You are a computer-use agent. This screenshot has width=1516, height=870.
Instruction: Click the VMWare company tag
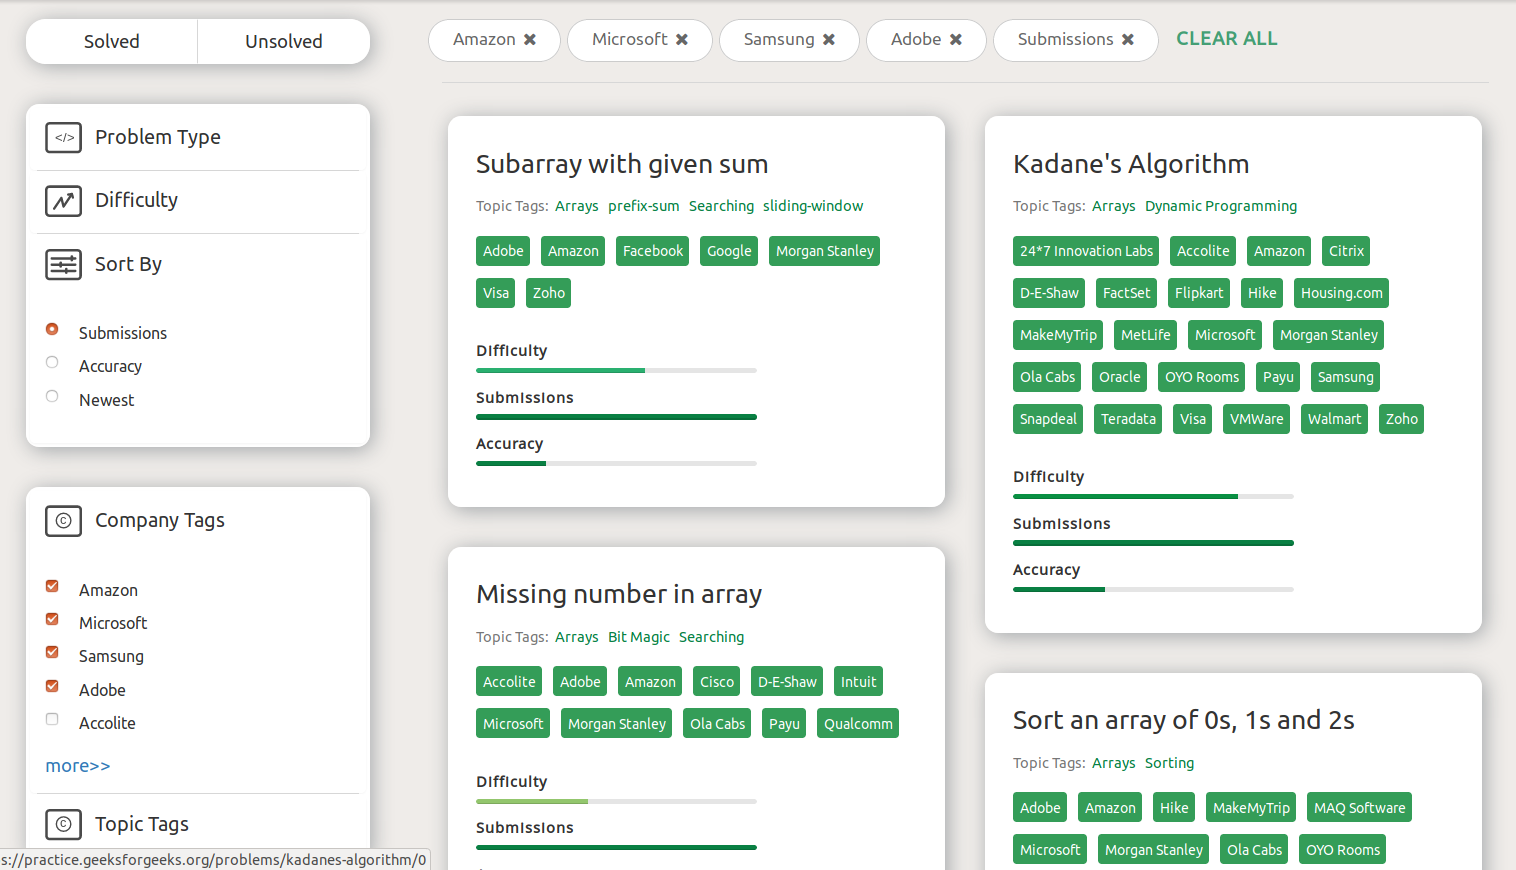pos(1257,419)
